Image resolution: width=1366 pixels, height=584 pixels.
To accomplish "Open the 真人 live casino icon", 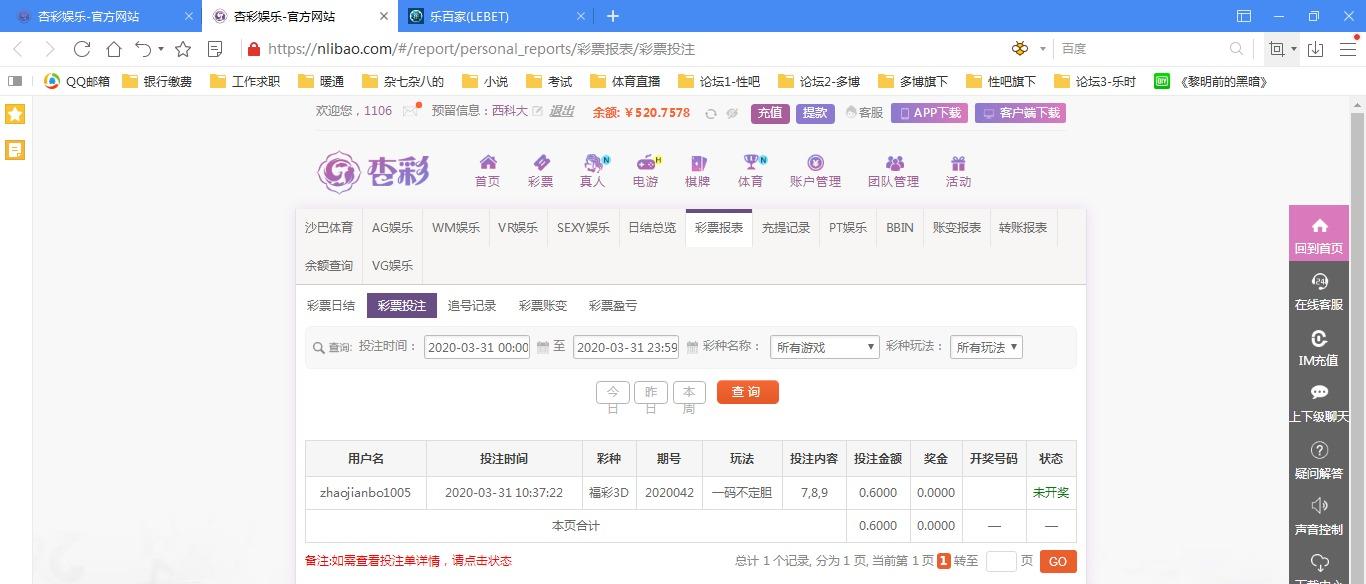I will pos(594,163).
